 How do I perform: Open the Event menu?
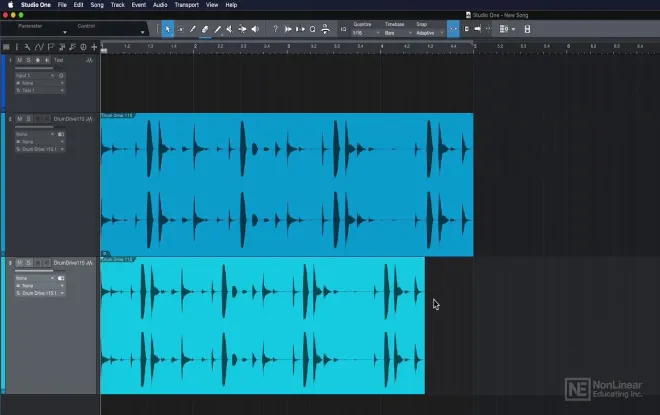(138, 5)
